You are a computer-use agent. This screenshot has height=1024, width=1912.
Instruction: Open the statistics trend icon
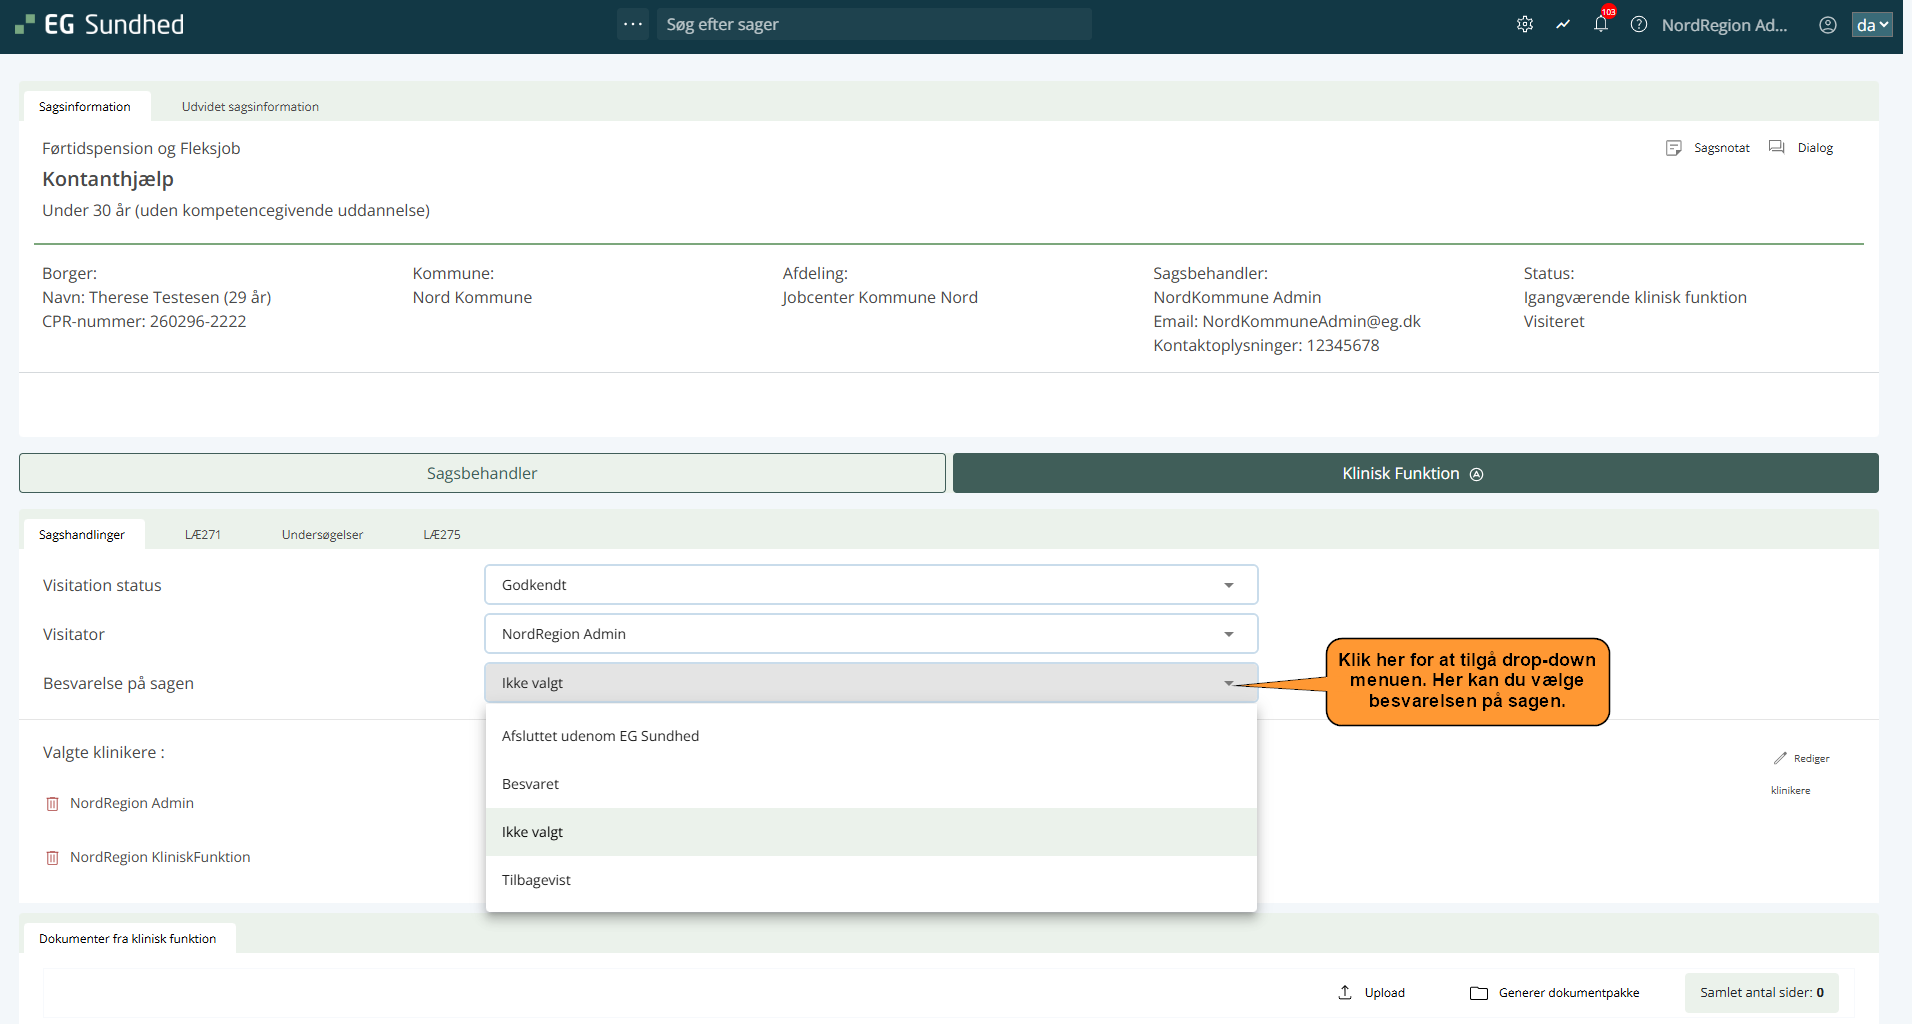(x=1563, y=25)
